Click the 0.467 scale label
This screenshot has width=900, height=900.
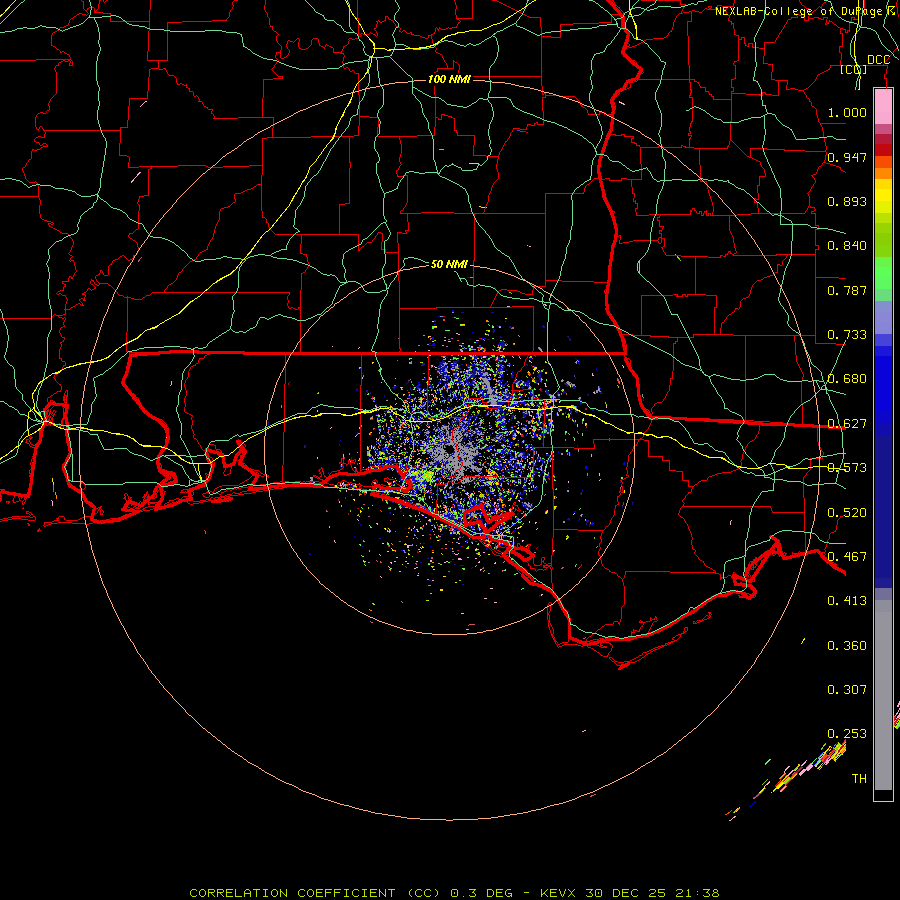(847, 557)
